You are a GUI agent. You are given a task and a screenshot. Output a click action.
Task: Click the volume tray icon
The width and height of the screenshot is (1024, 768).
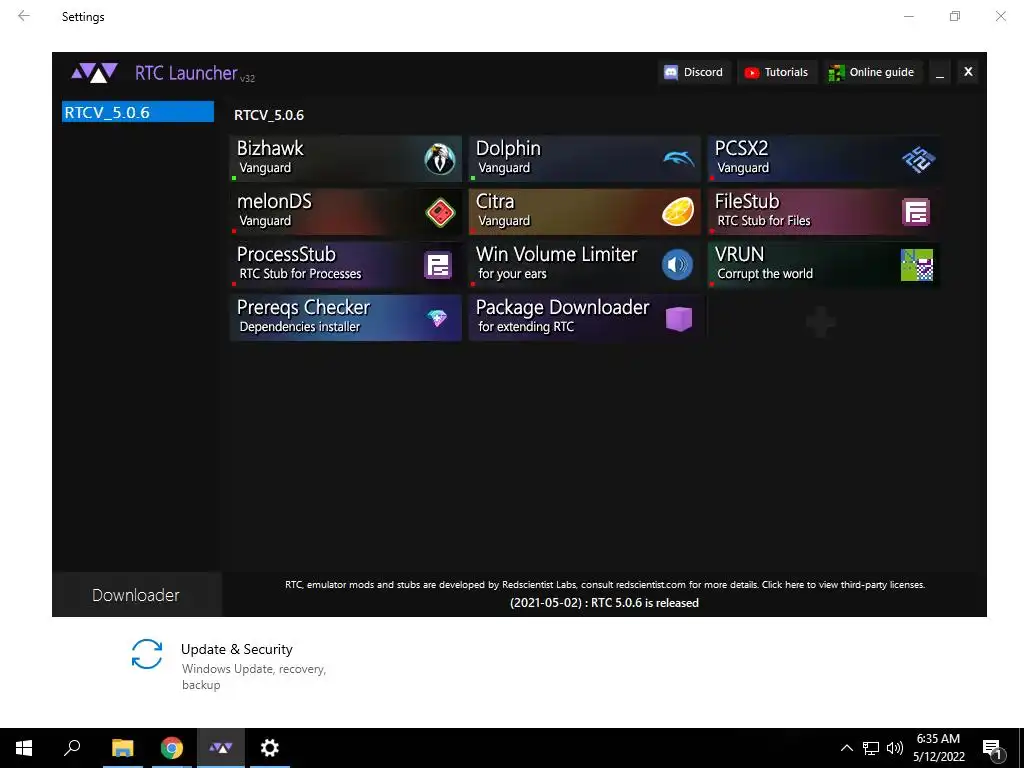895,748
